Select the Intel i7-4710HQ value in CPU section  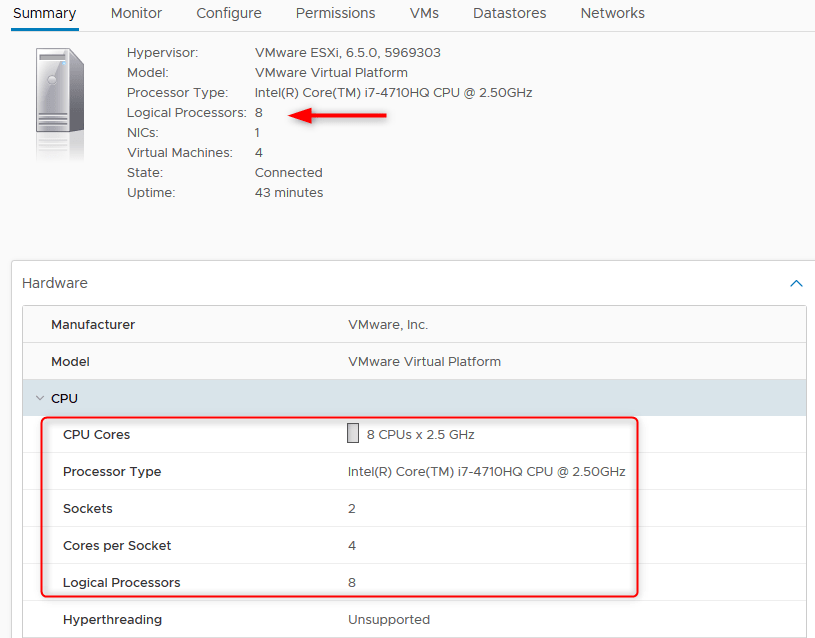click(x=487, y=472)
